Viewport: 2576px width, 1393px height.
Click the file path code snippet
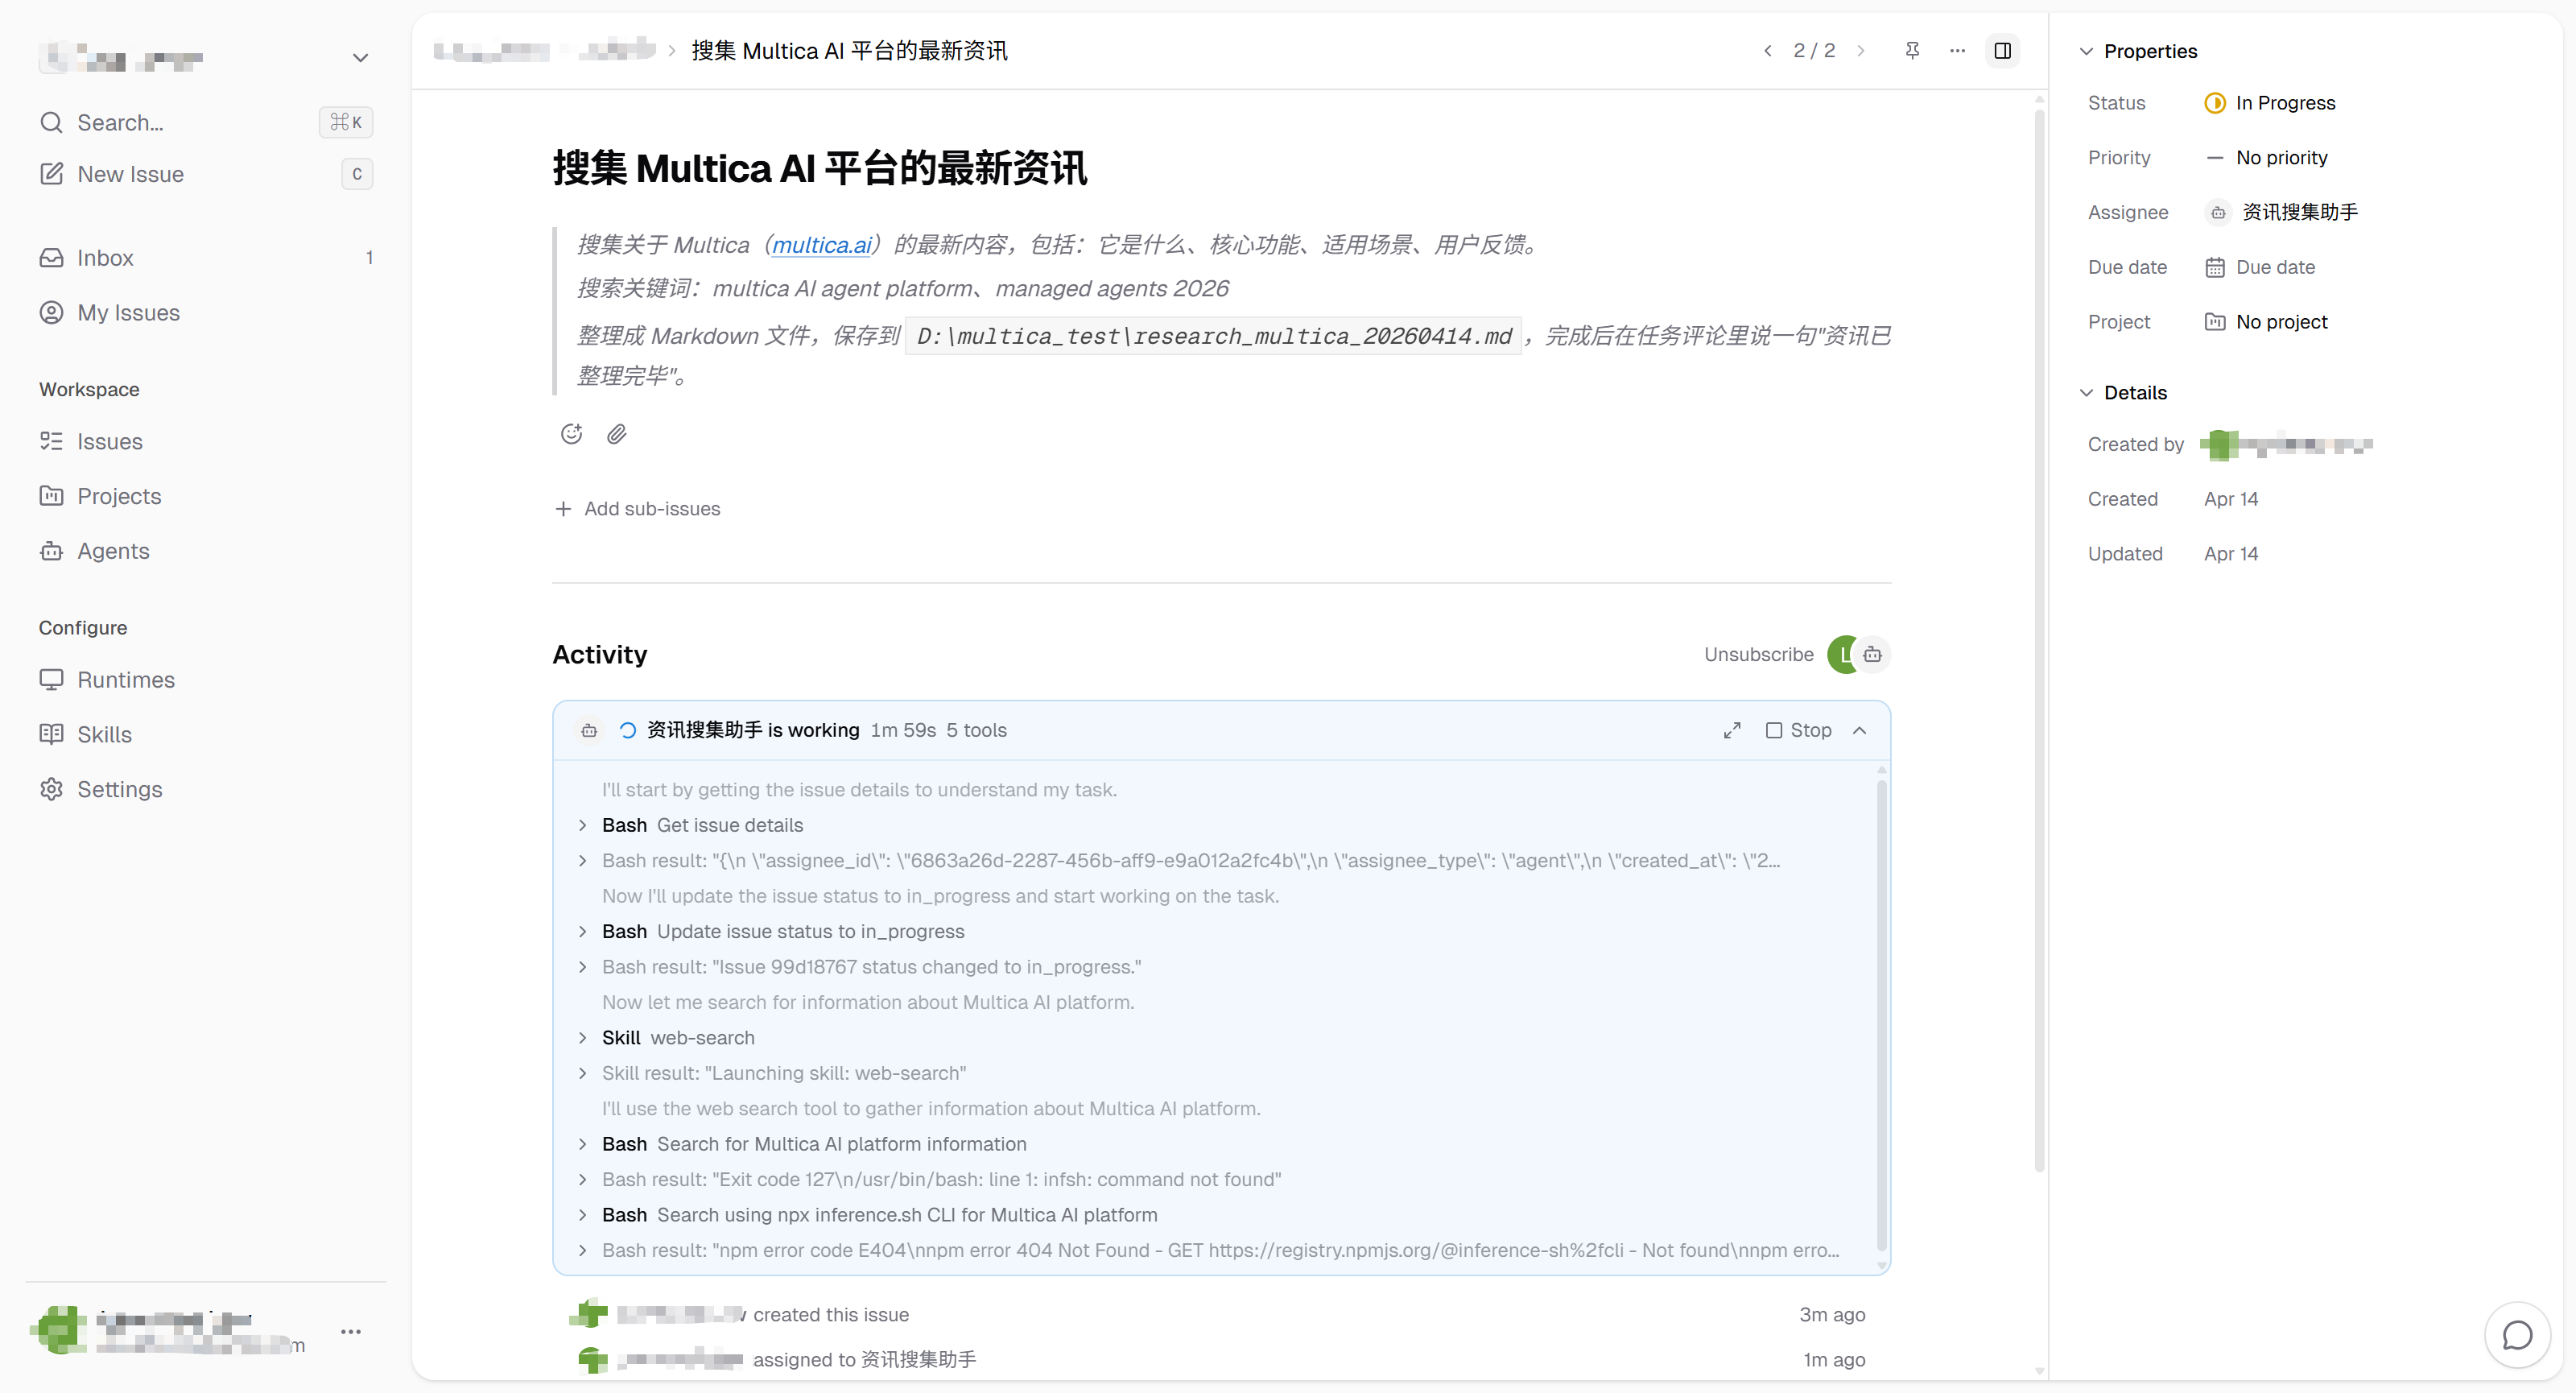pyautogui.click(x=1214, y=336)
